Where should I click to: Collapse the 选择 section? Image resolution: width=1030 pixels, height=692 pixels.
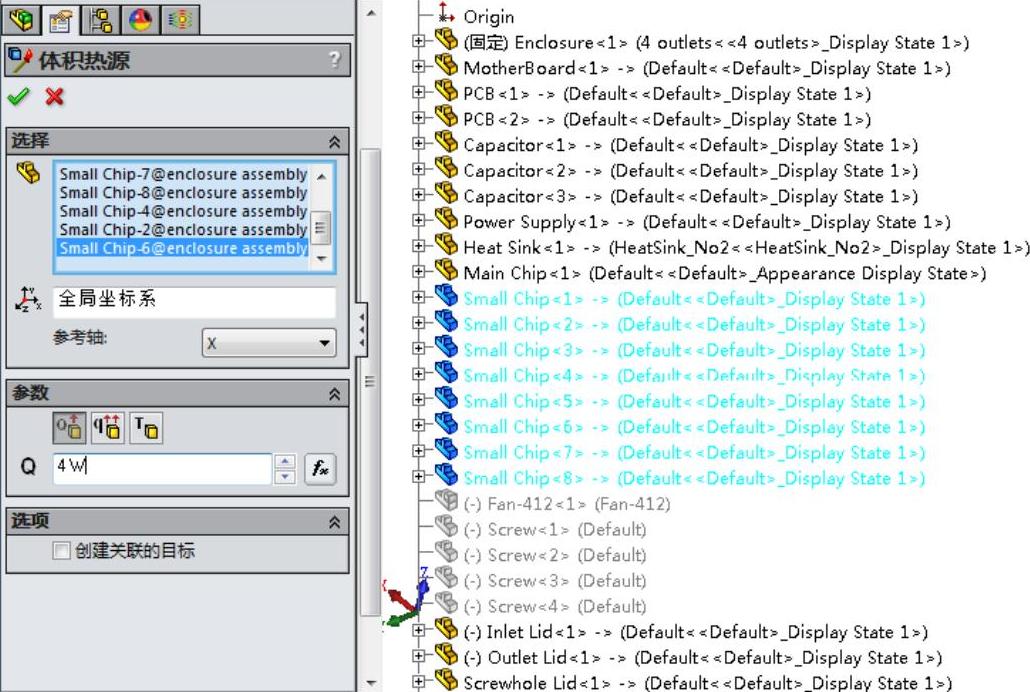pyautogui.click(x=334, y=142)
